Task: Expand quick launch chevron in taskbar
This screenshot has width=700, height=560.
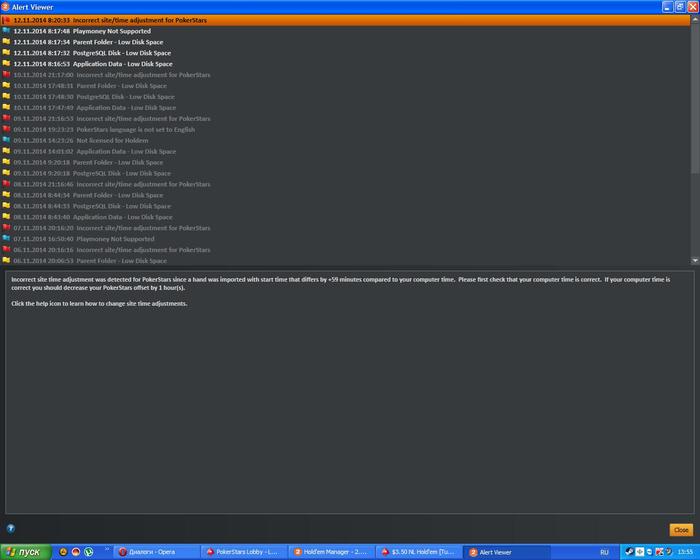Action: point(107,549)
